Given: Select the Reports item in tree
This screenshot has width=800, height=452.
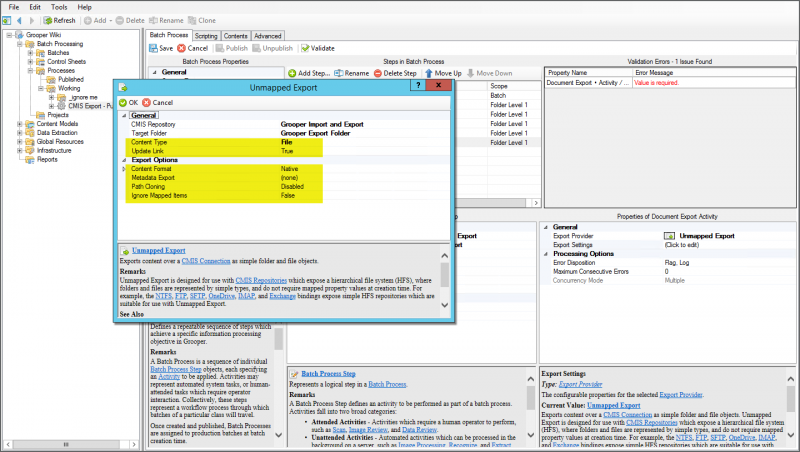Looking at the screenshot, I should 47,159.
